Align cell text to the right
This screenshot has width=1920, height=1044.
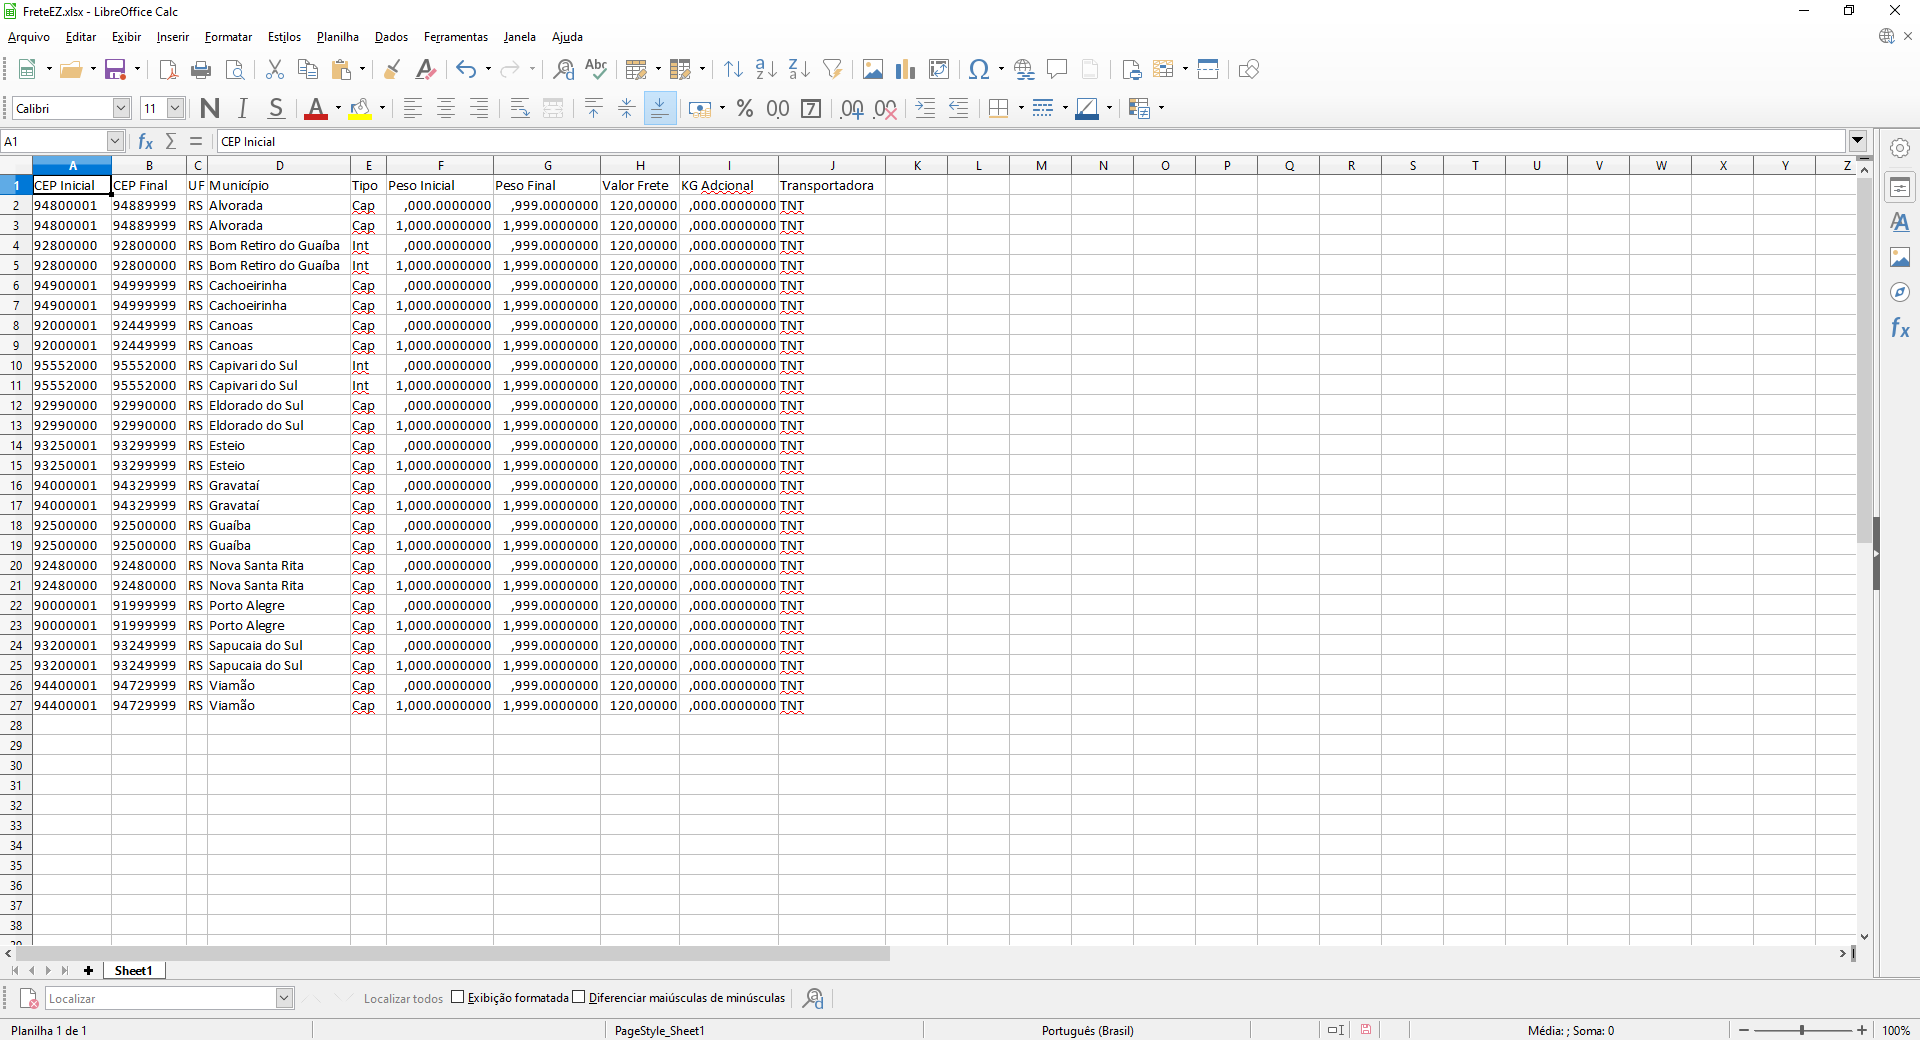pyautogui.click(x=479, y=108)
